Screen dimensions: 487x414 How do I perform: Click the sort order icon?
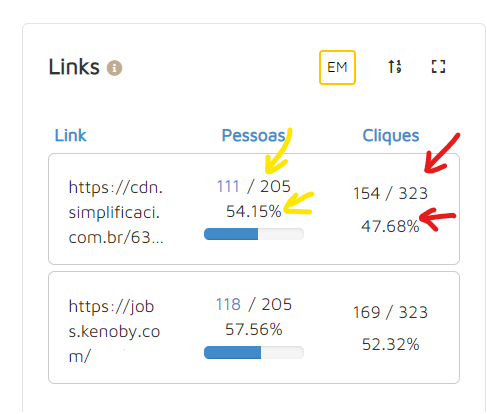click(x=395, y=67)
